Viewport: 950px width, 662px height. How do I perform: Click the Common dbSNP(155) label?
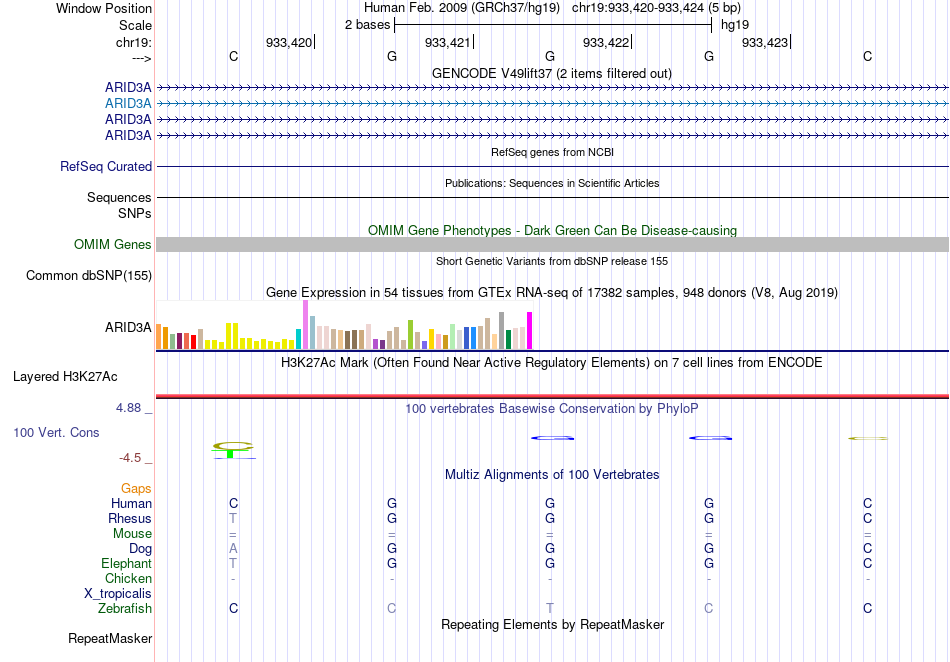click(89, 276)
